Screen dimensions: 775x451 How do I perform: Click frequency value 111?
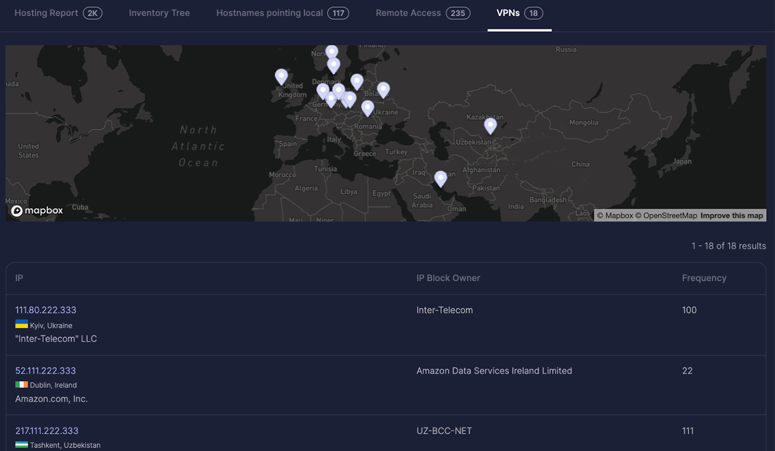[688, 431]
